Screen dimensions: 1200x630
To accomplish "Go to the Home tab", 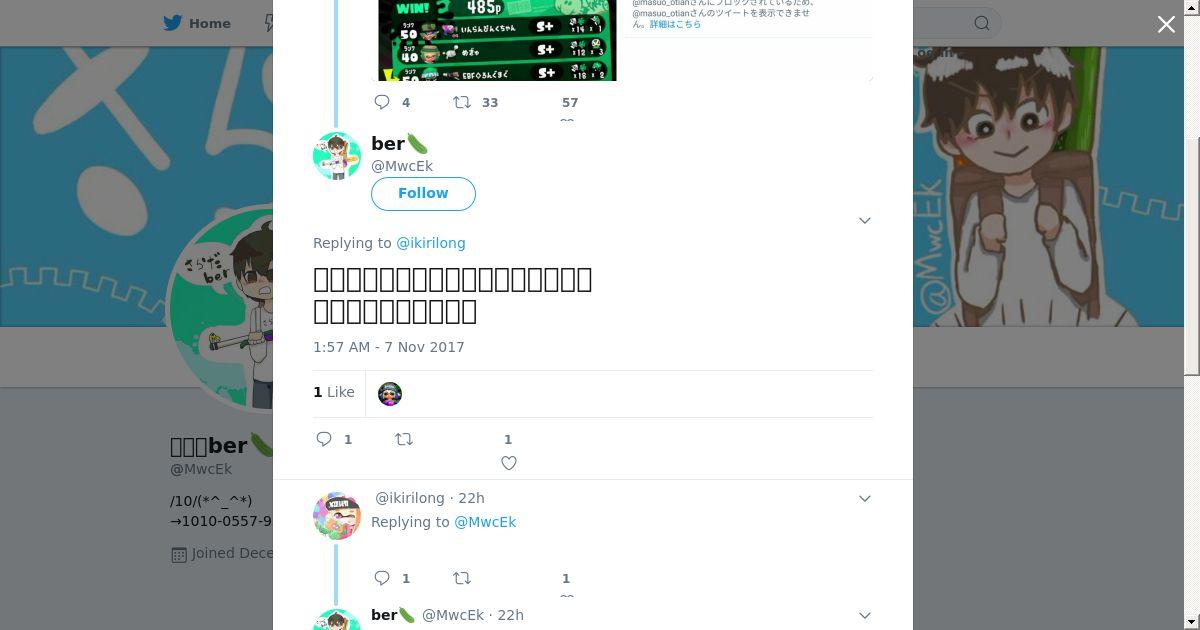I will pyautogui.click(x=197, y=23).
